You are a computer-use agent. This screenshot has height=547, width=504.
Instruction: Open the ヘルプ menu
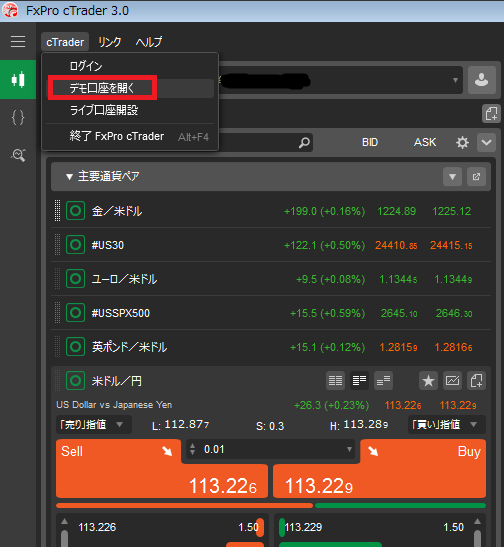click(x=149, y=42)
